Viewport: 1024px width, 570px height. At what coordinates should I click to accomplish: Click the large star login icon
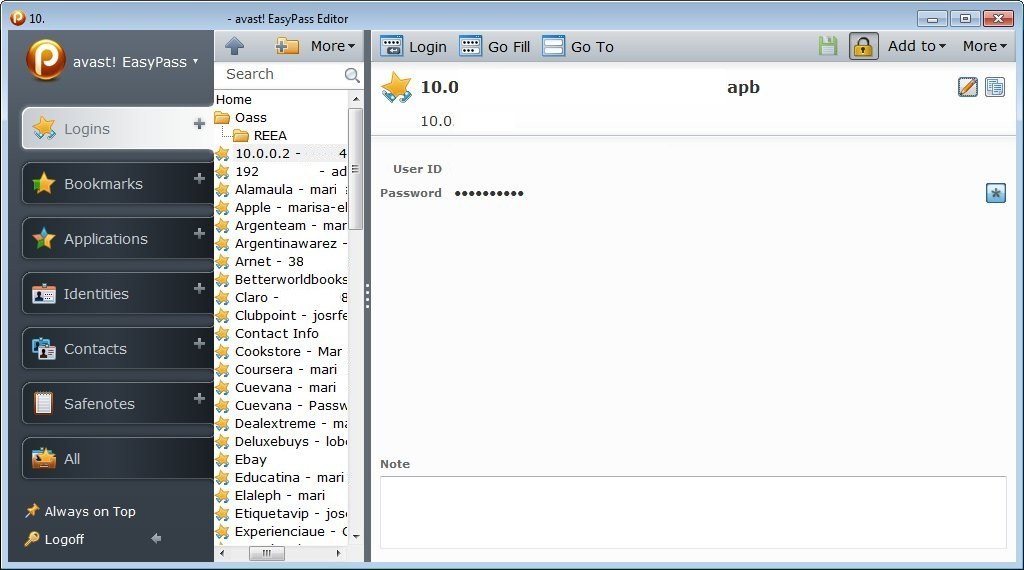396,87
